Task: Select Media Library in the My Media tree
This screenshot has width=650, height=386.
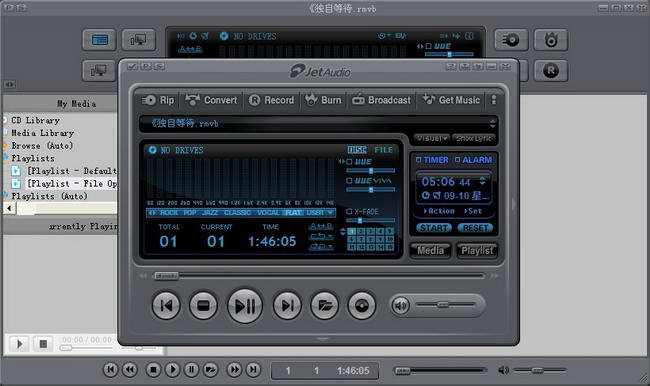Action: [x=42, y=133]
